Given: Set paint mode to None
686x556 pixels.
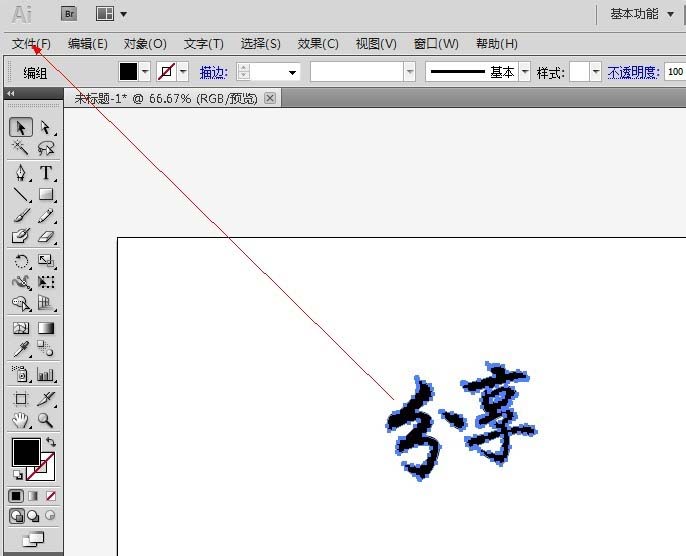Looking at the screenshot, I should tap(51, 496).
